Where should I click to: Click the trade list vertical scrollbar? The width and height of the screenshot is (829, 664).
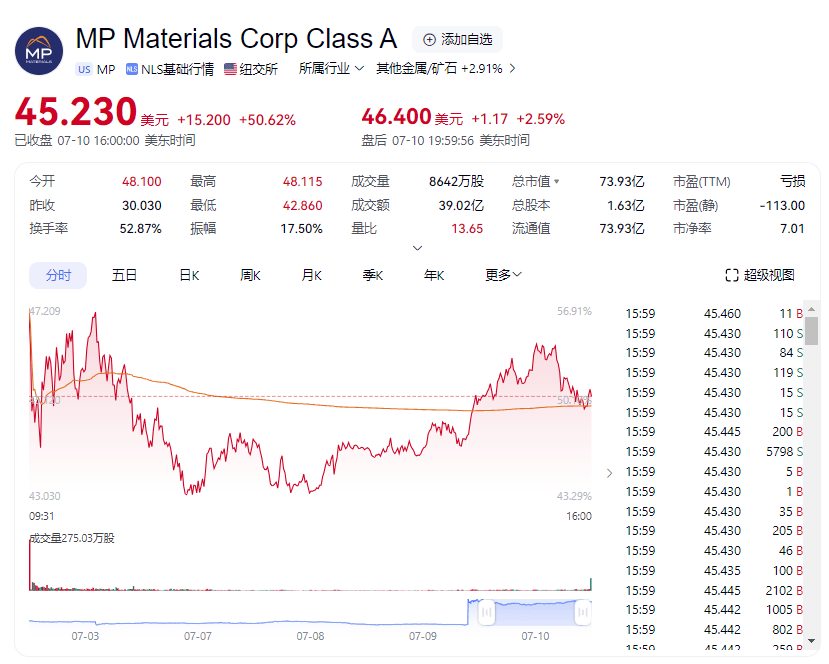click(x=812, y=330)
